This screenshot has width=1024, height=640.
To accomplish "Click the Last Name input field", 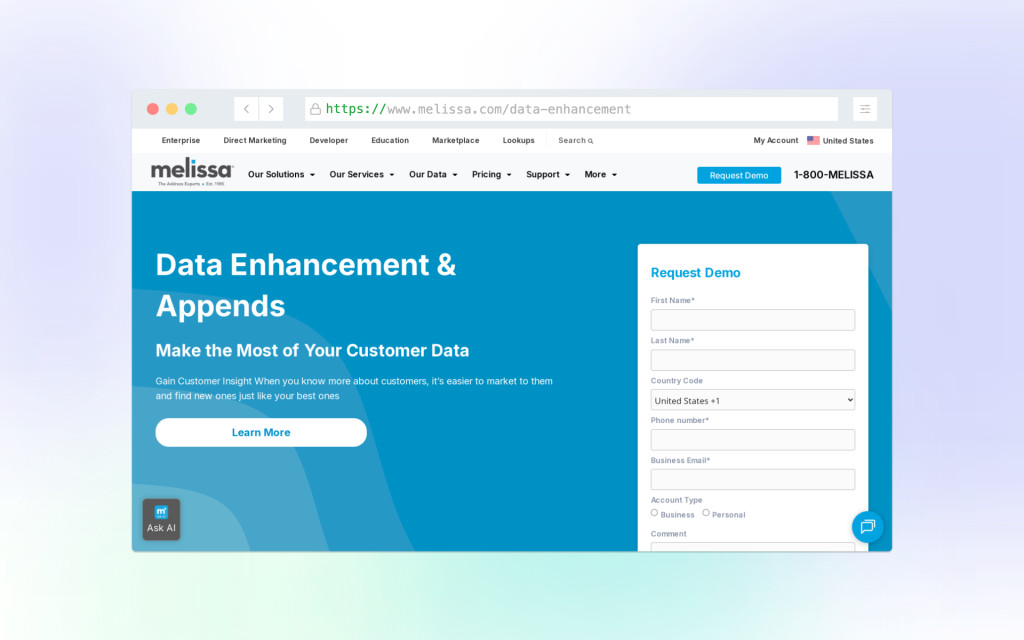I will pos(753,360).
